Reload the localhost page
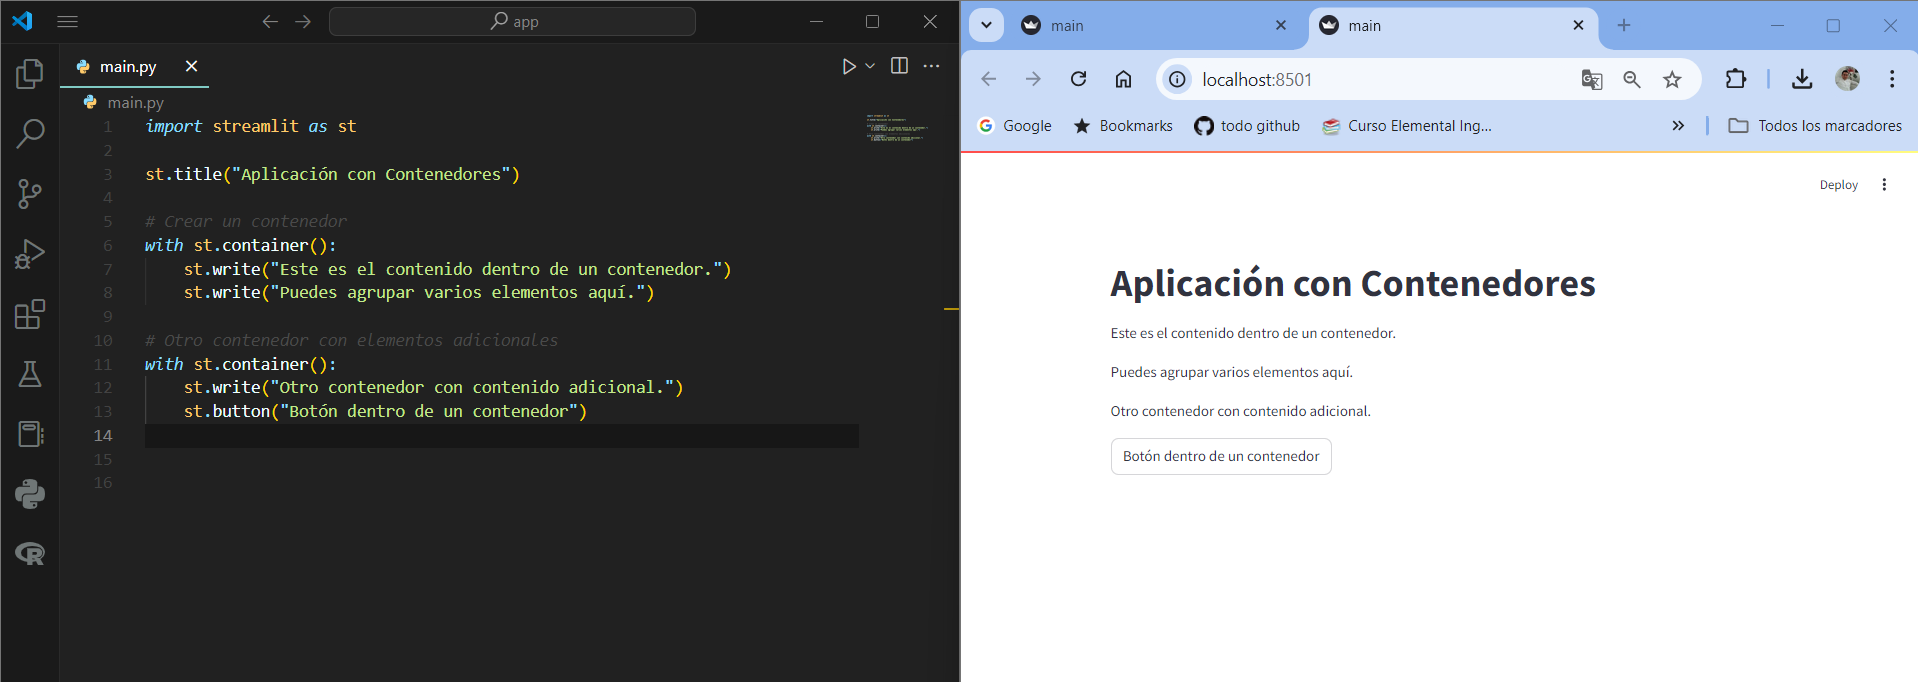Screen dimensions: 1918x682 coord(1078,79)
